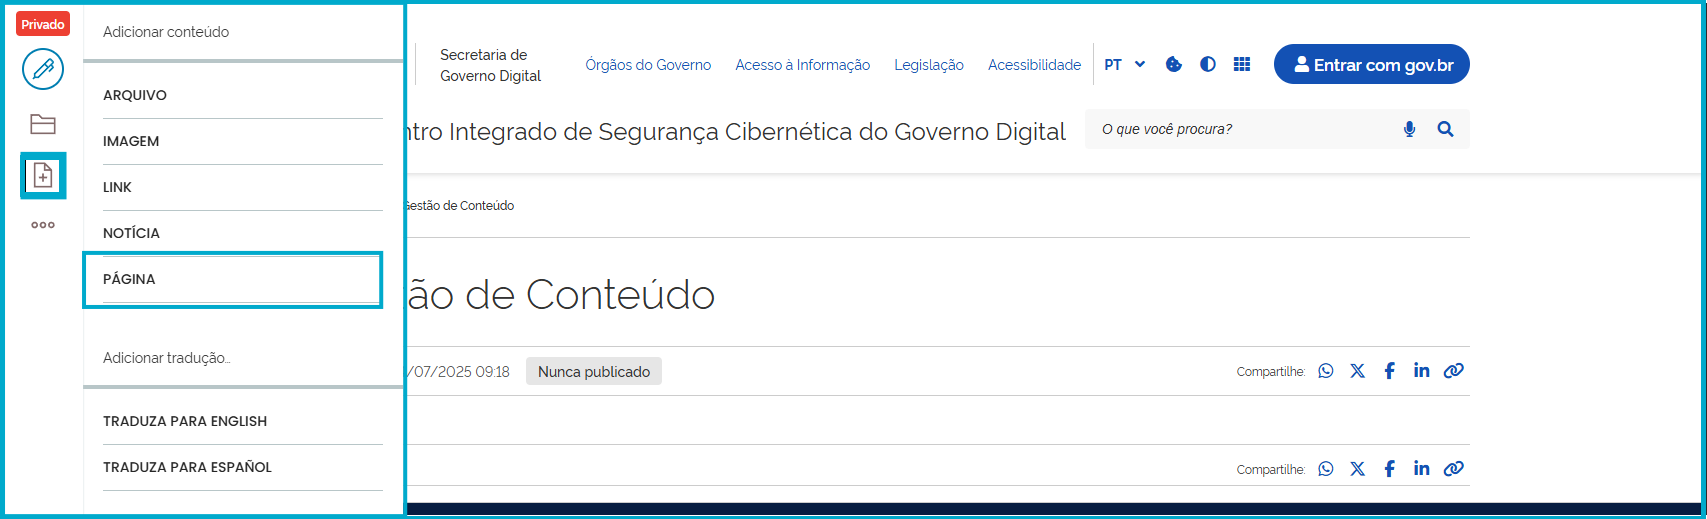Click the Adicionar conteúdo header text
1707x519 pixels.
pyautogui.click(x=166, y=32)
